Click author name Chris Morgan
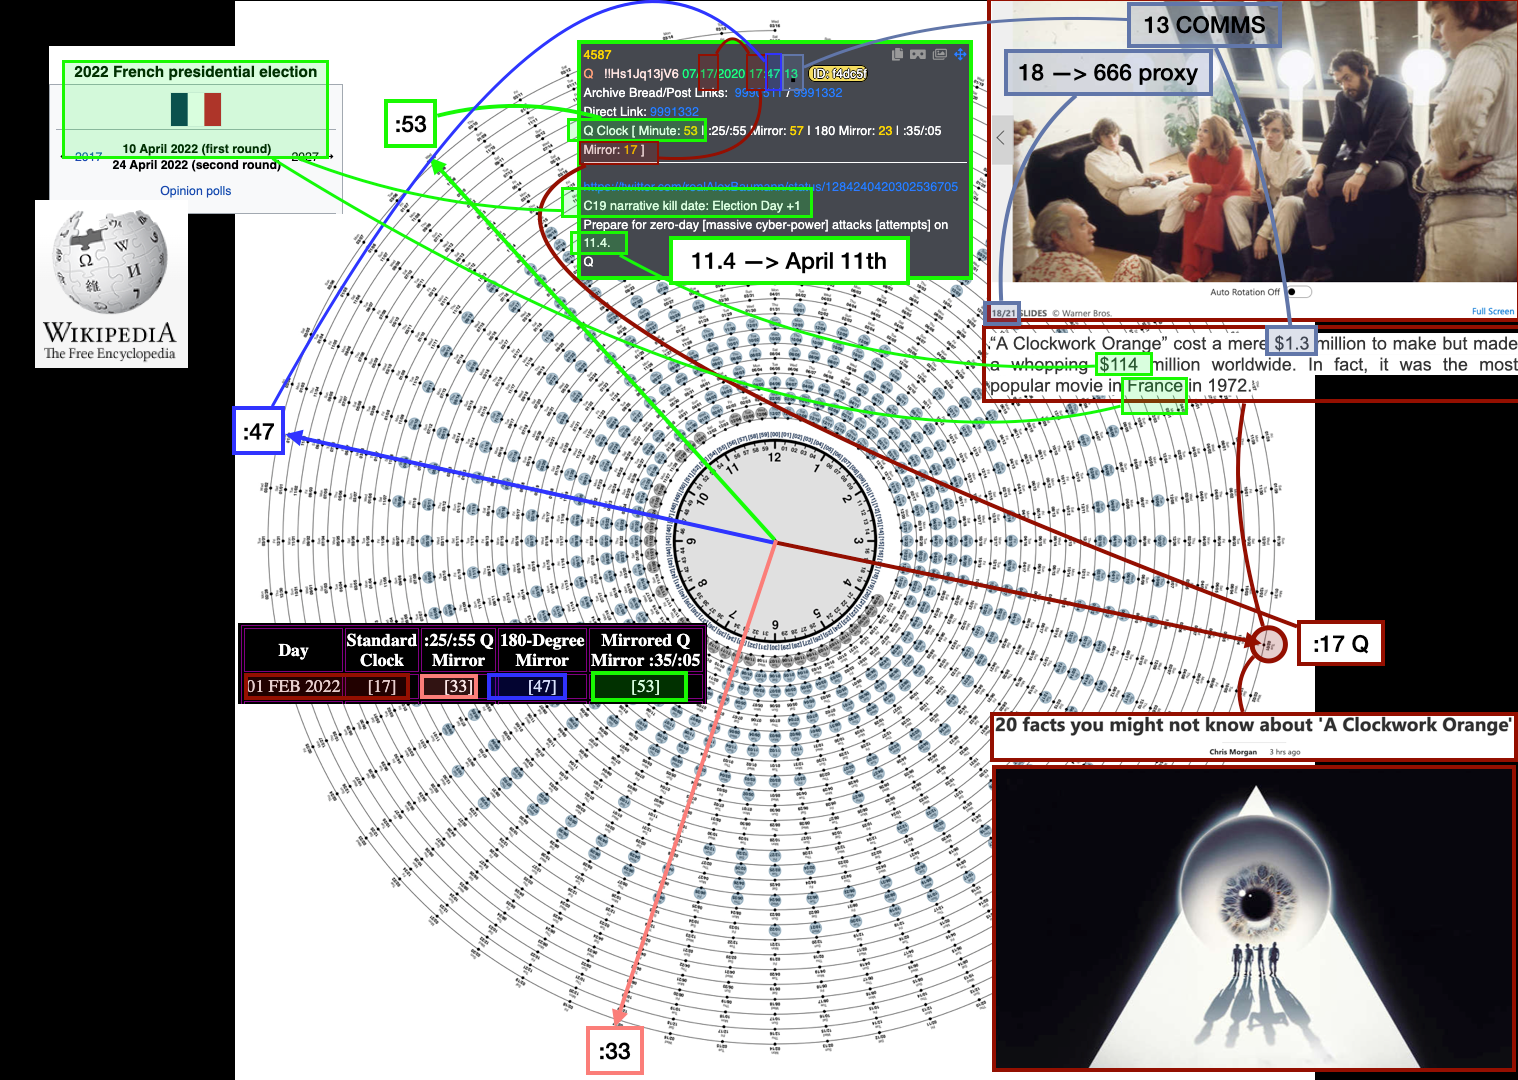The width and height of the screenshot is (1518, 1080). 1232,752
